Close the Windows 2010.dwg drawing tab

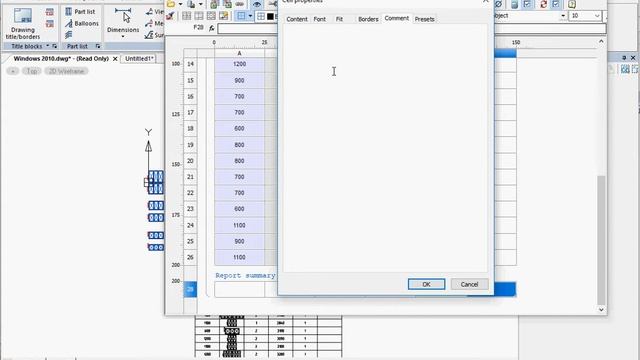pyautogui.click(x=115, y=59)
